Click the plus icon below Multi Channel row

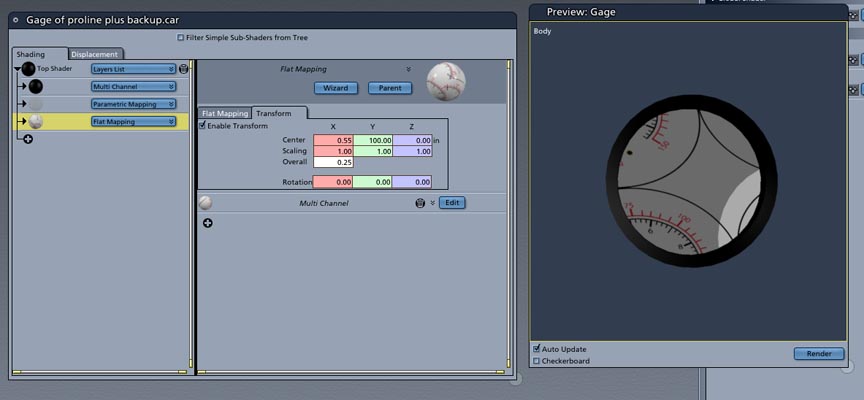[207, 222]
